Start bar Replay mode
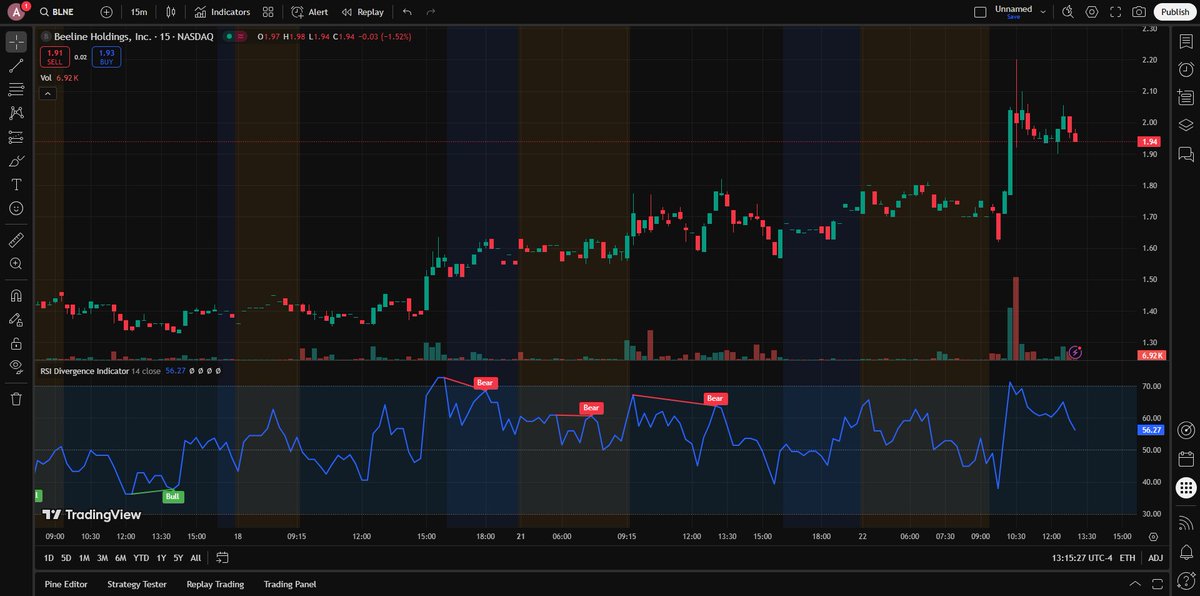1200x596 pixels. [x=362, y=12]
